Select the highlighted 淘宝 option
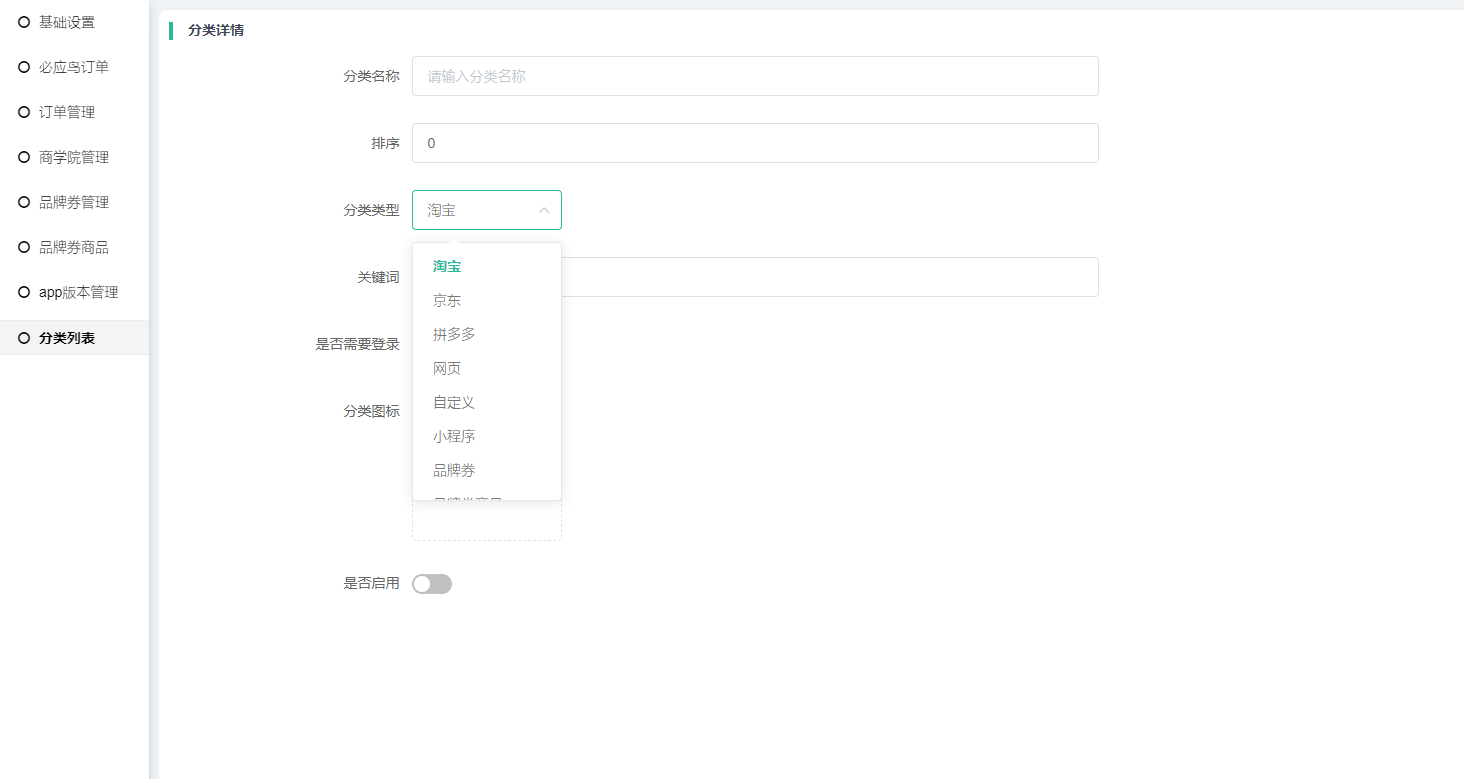 (x=447, y=266)
